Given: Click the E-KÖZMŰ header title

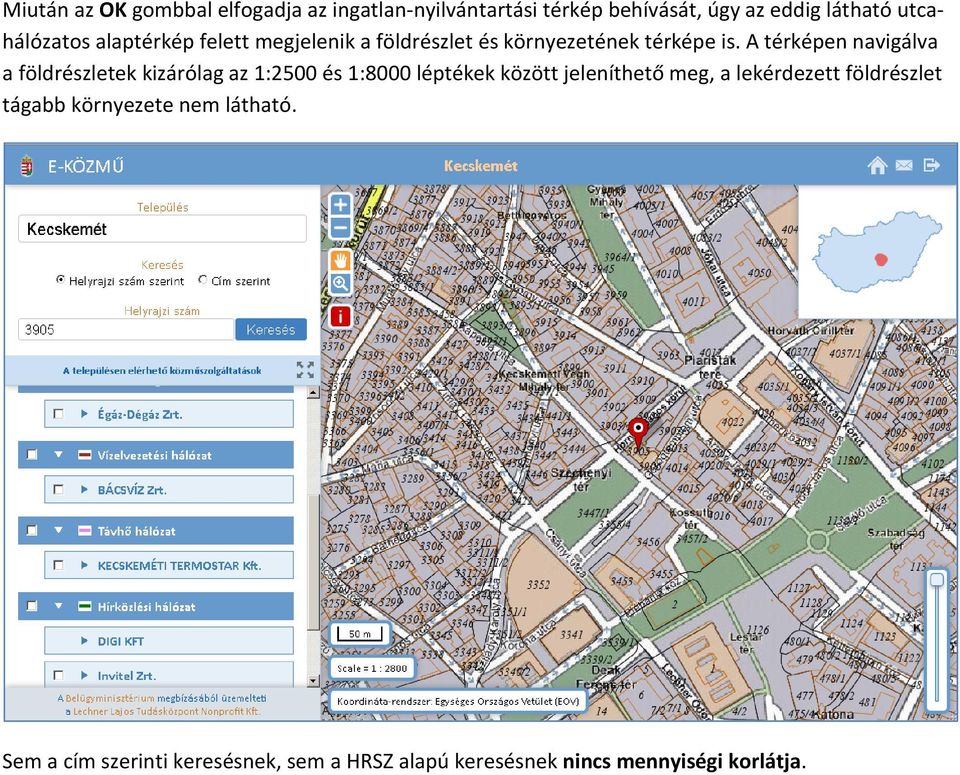Looking at the screenshot, I should (x=86, y=166).
